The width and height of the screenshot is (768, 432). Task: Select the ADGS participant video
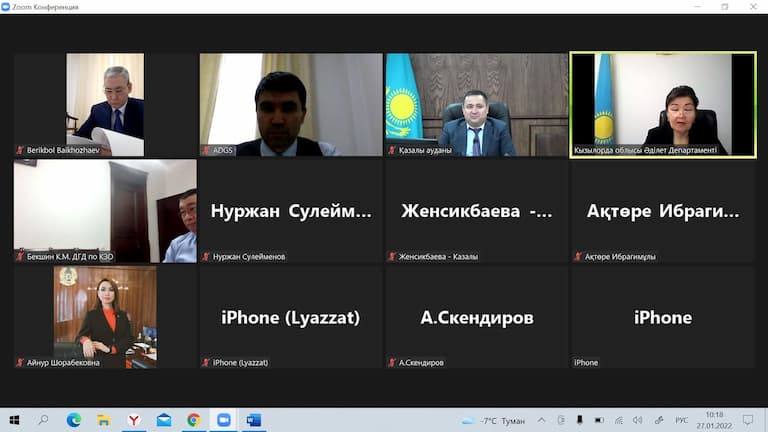(x=291, y=104)
